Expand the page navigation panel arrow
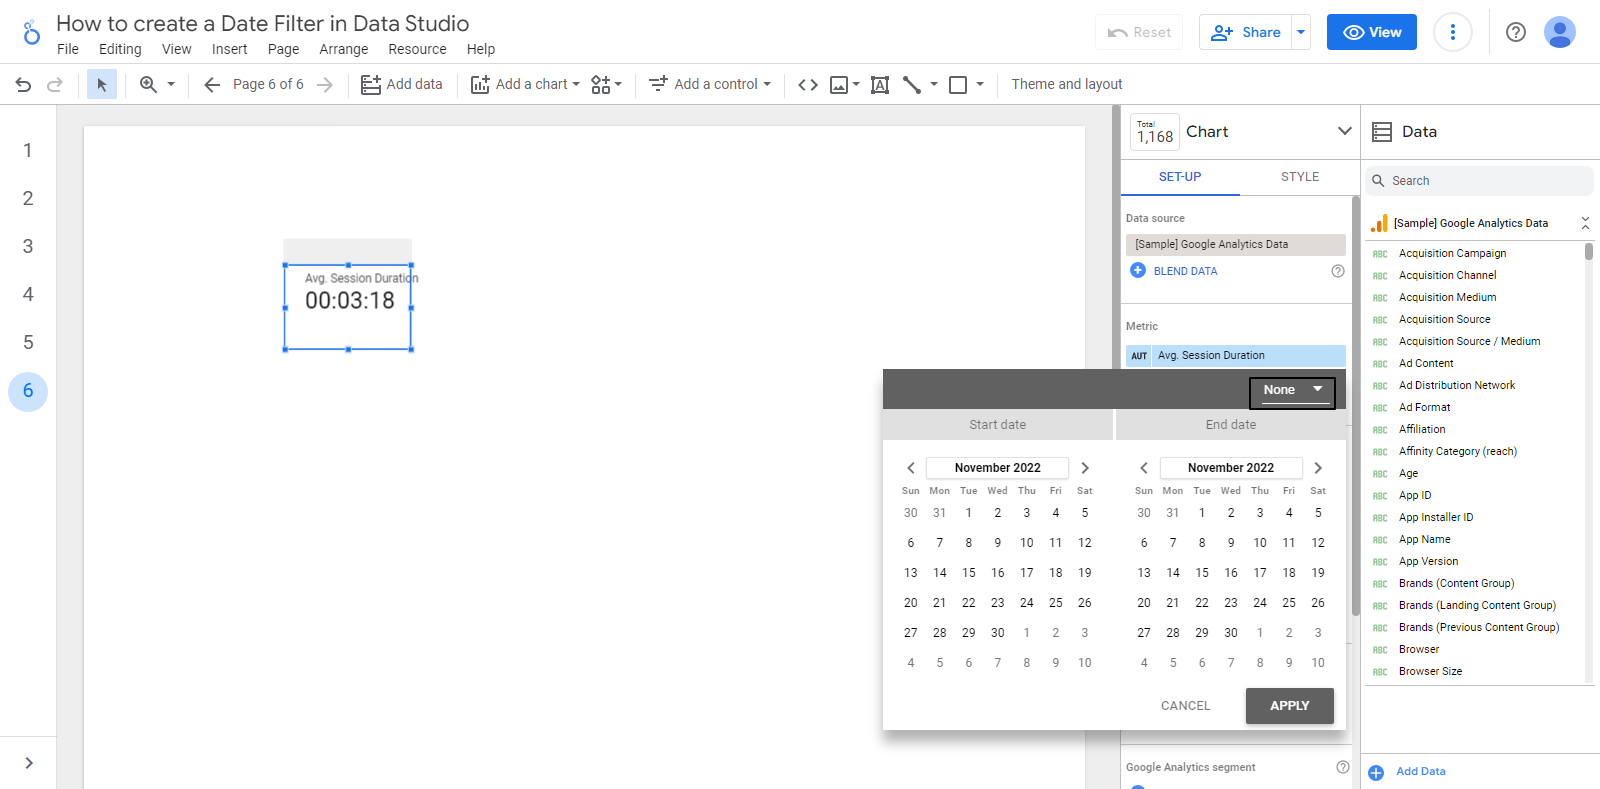1600x789 pixels. pyautogui.click(x=29, y=763)
